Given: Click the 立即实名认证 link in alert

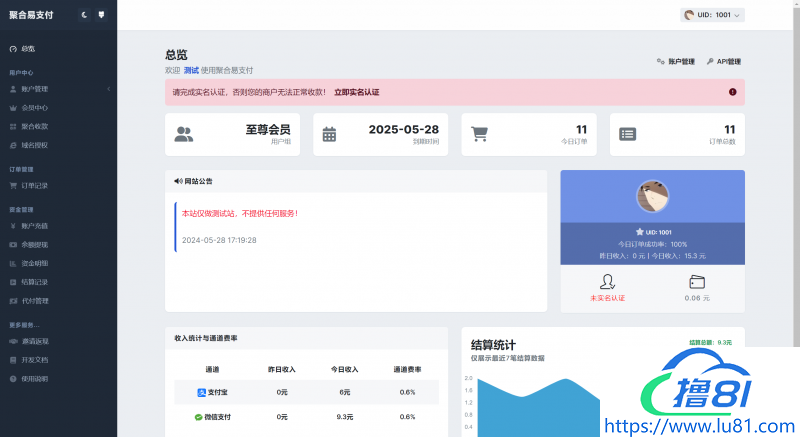Looking at the screenshot, I should pos(356,92).
